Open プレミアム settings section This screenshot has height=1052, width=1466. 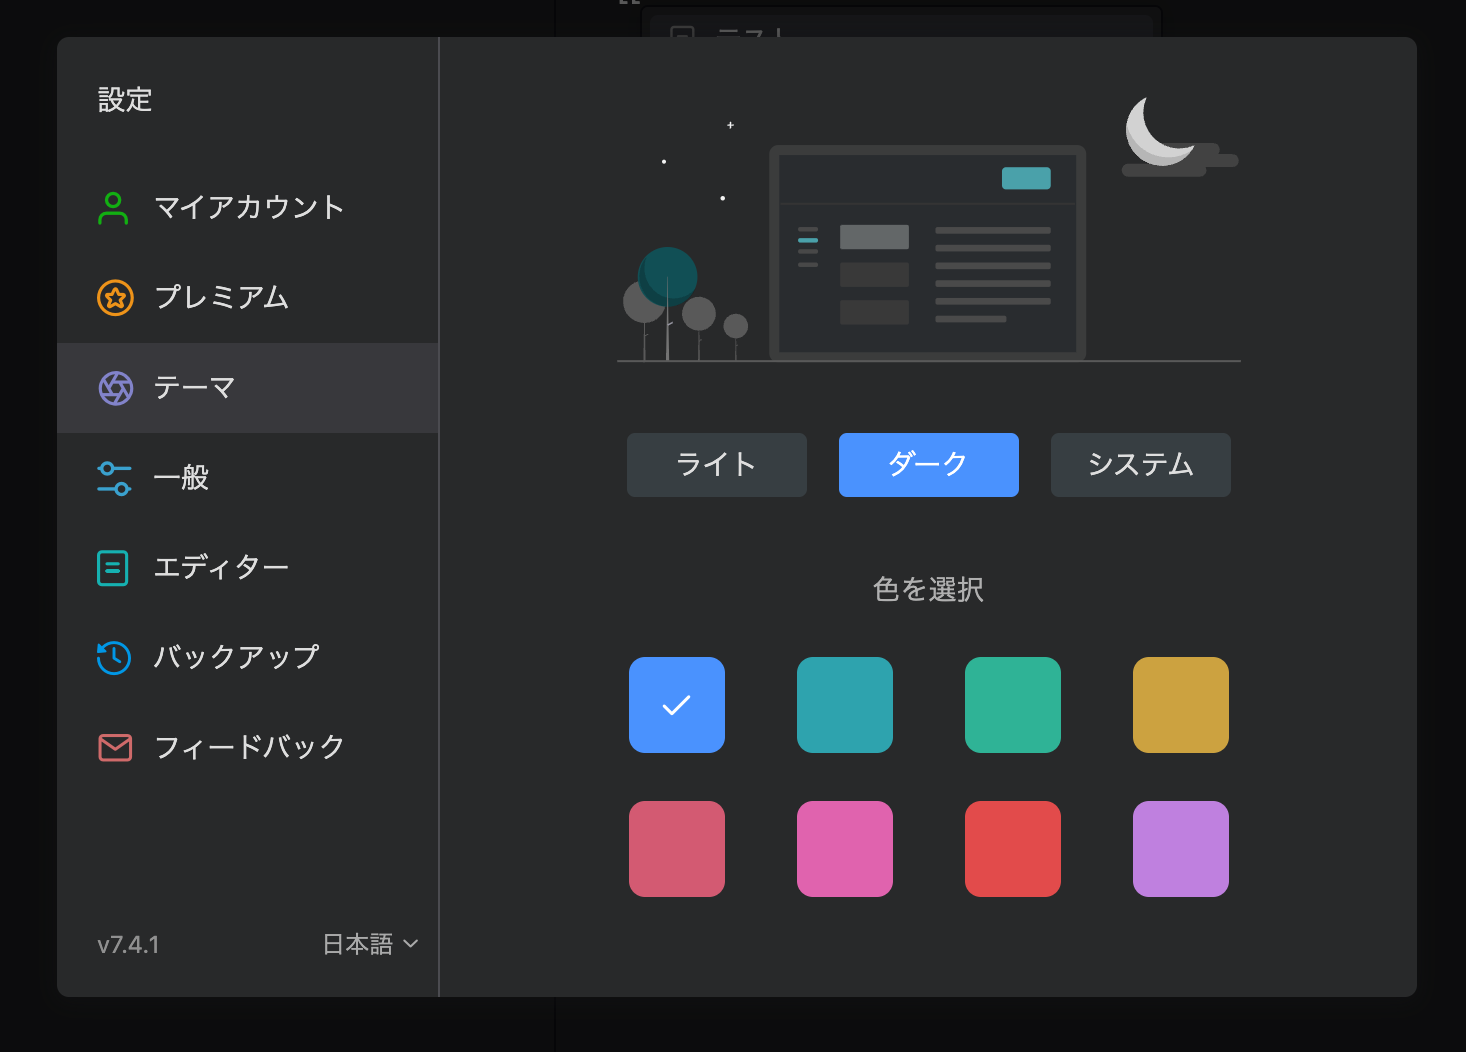pyautogui.click(x=222, y=298)
